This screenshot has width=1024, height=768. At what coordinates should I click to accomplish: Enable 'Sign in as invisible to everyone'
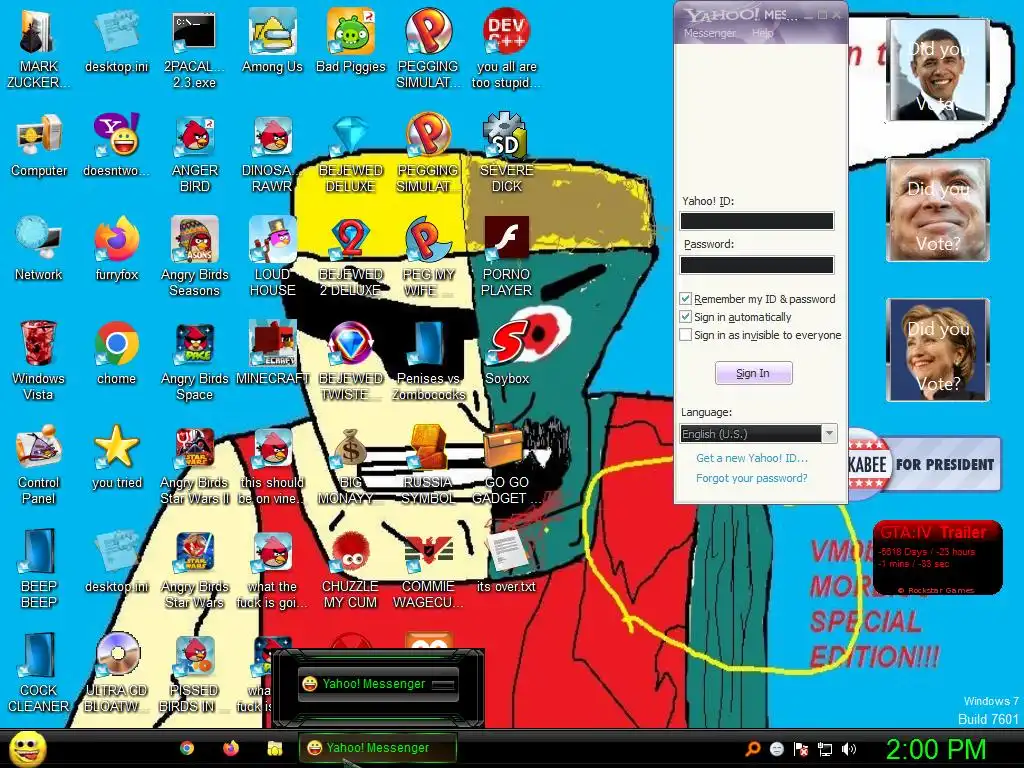(685, 335)
